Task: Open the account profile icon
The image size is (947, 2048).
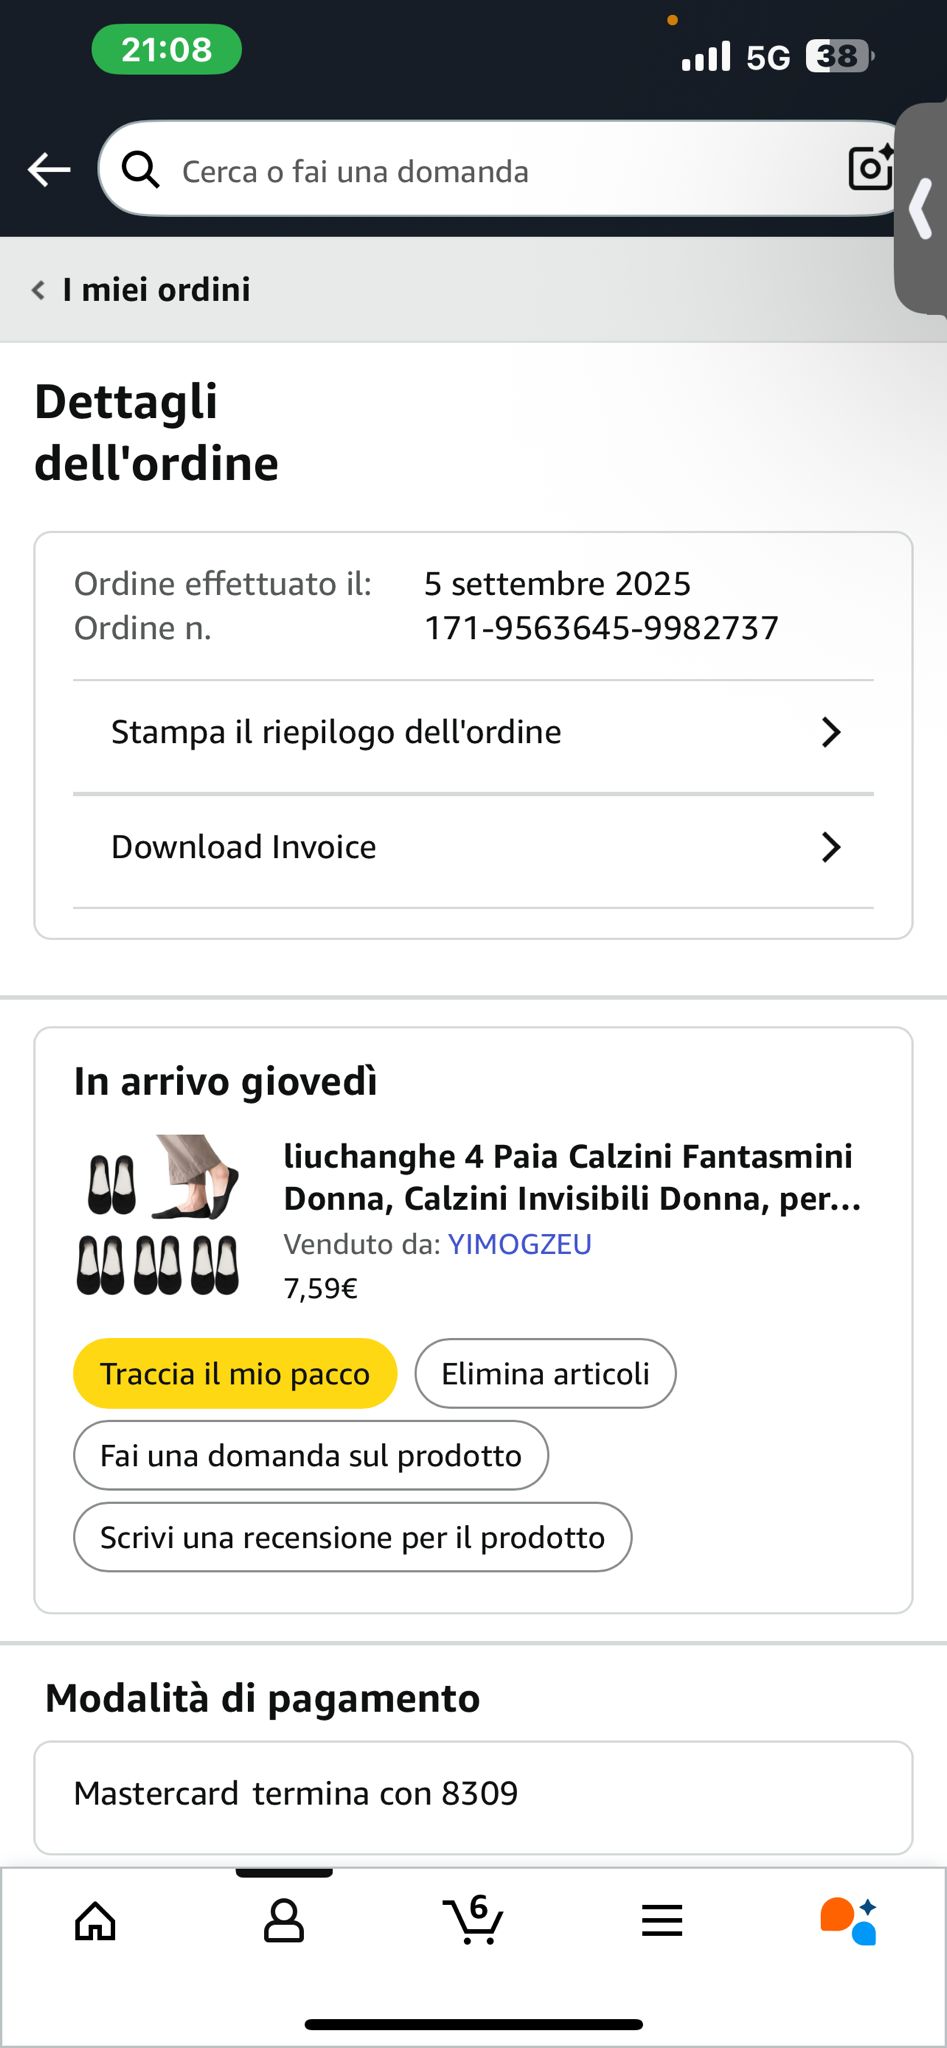Action: click(x=284, y=1920)
